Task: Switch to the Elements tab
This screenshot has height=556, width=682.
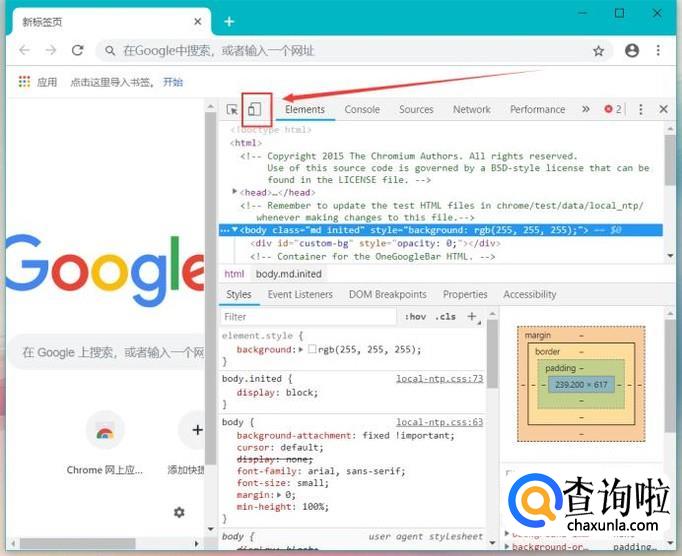Action: pyautogui.click(x=305, y=109)
